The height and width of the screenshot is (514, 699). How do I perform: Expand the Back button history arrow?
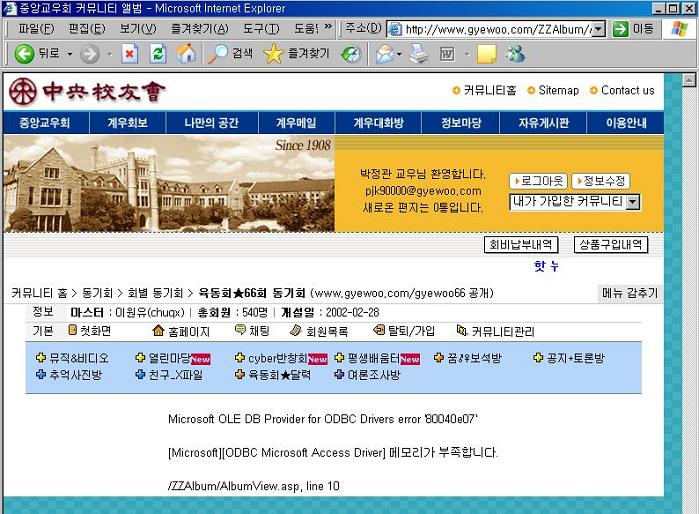coord(68,54)
